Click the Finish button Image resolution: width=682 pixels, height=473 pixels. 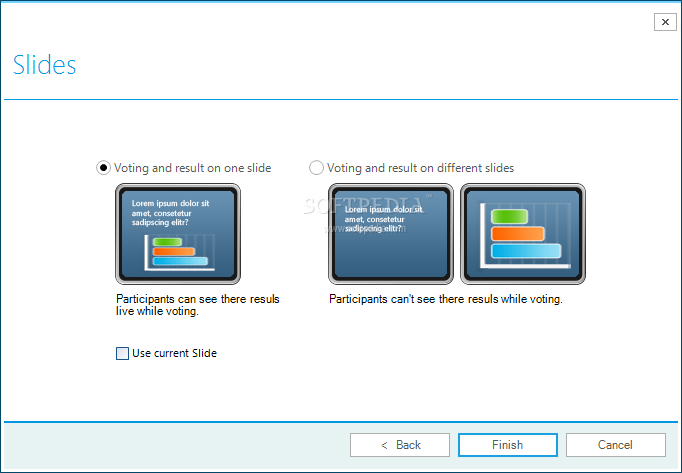click(x=508, y=445)
